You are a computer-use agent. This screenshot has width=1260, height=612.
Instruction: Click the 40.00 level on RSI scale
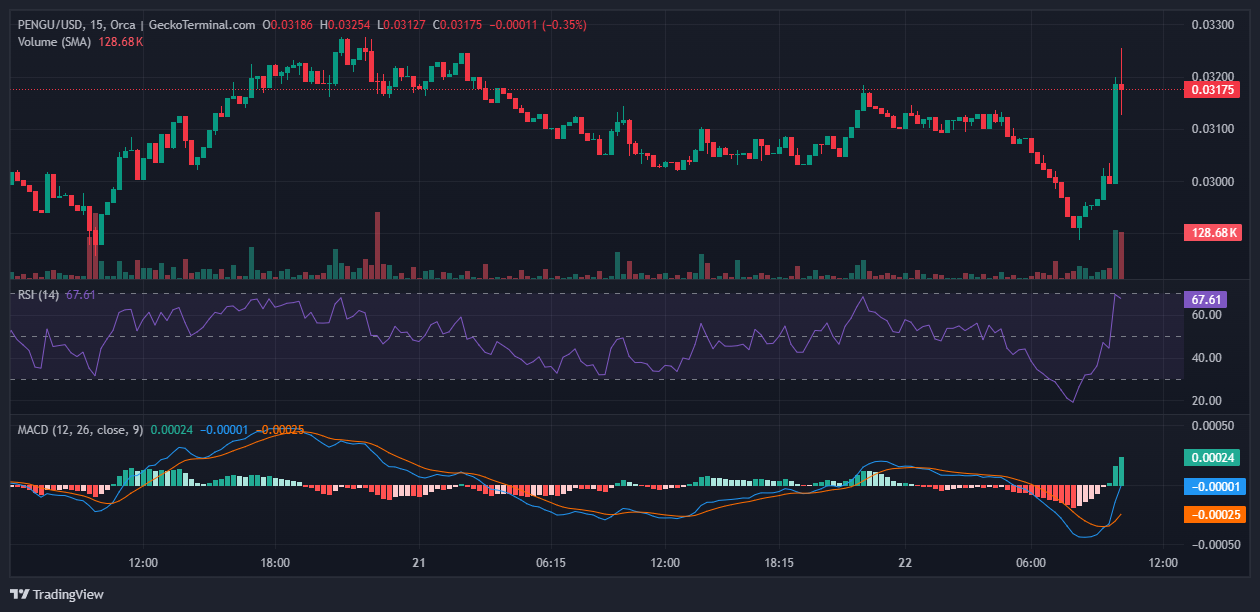1205,358
